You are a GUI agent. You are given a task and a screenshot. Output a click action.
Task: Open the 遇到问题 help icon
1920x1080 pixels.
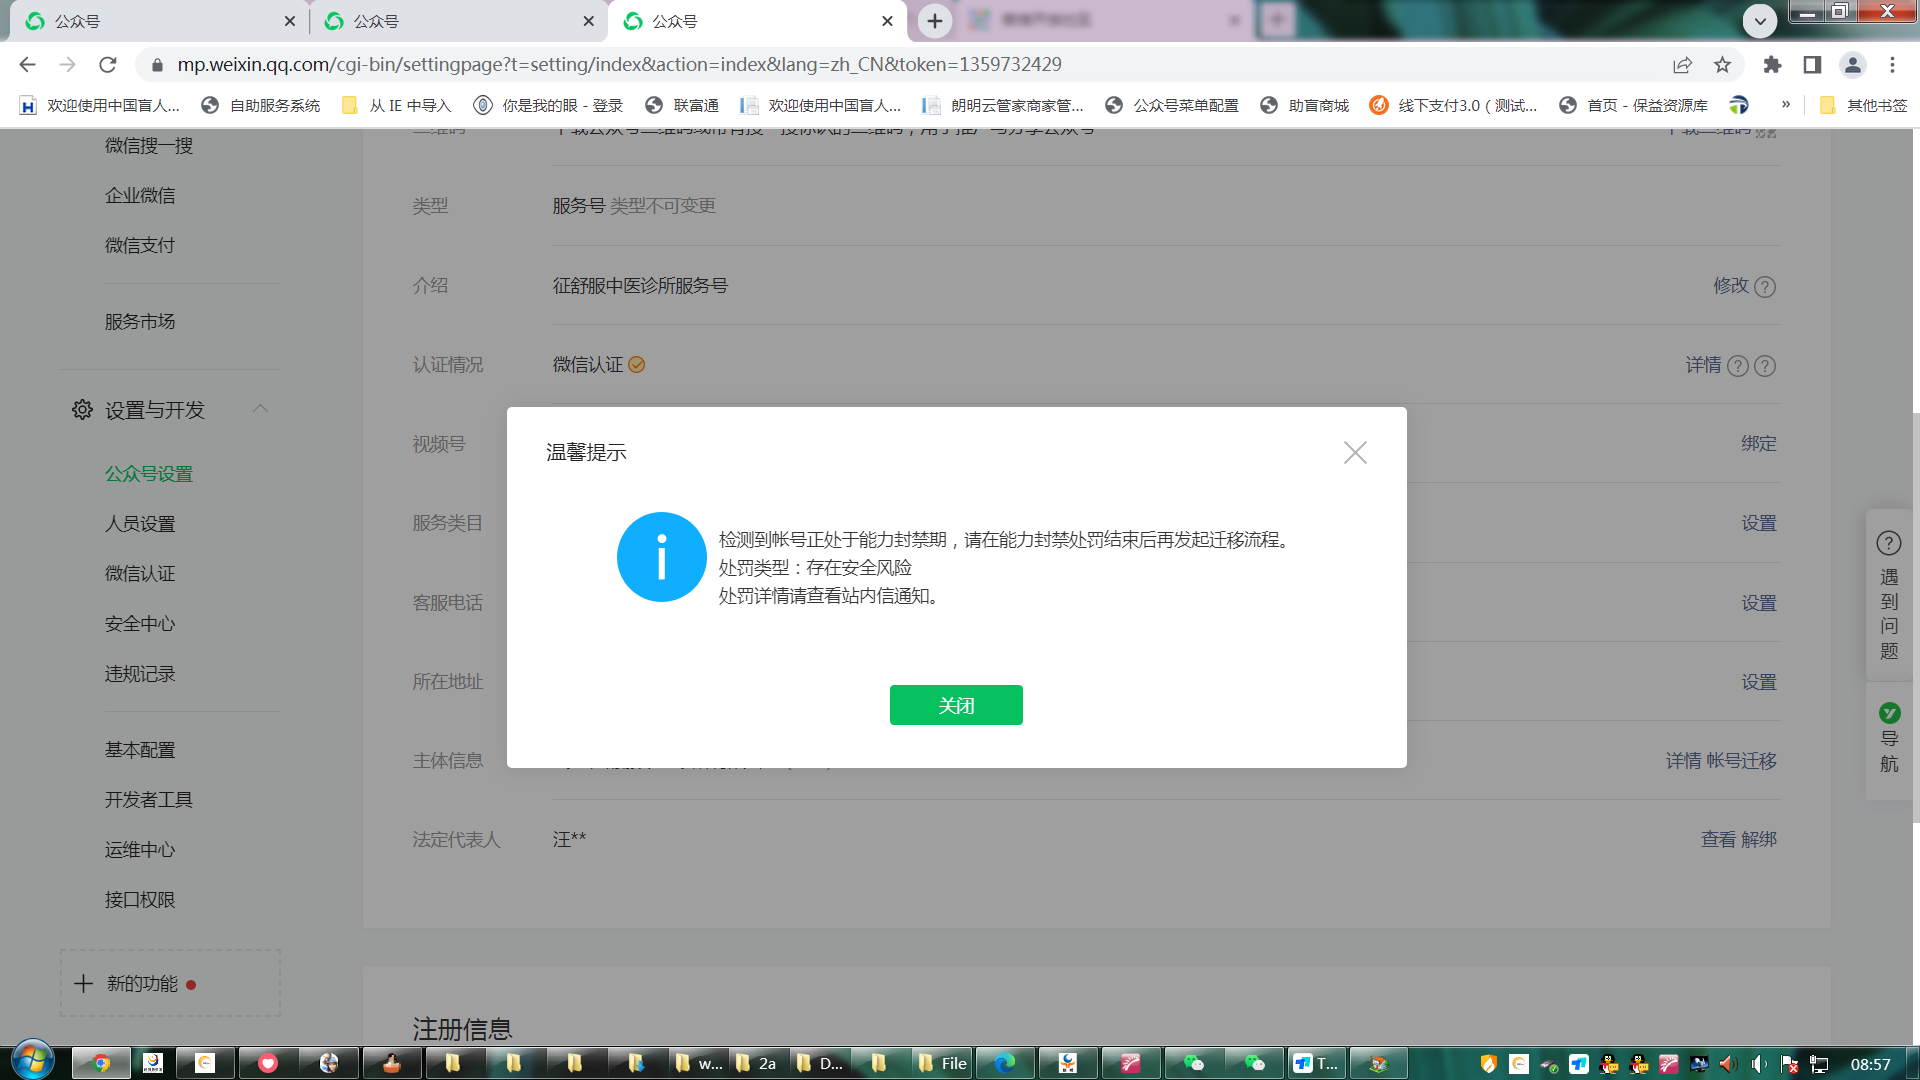point(1888,543)
